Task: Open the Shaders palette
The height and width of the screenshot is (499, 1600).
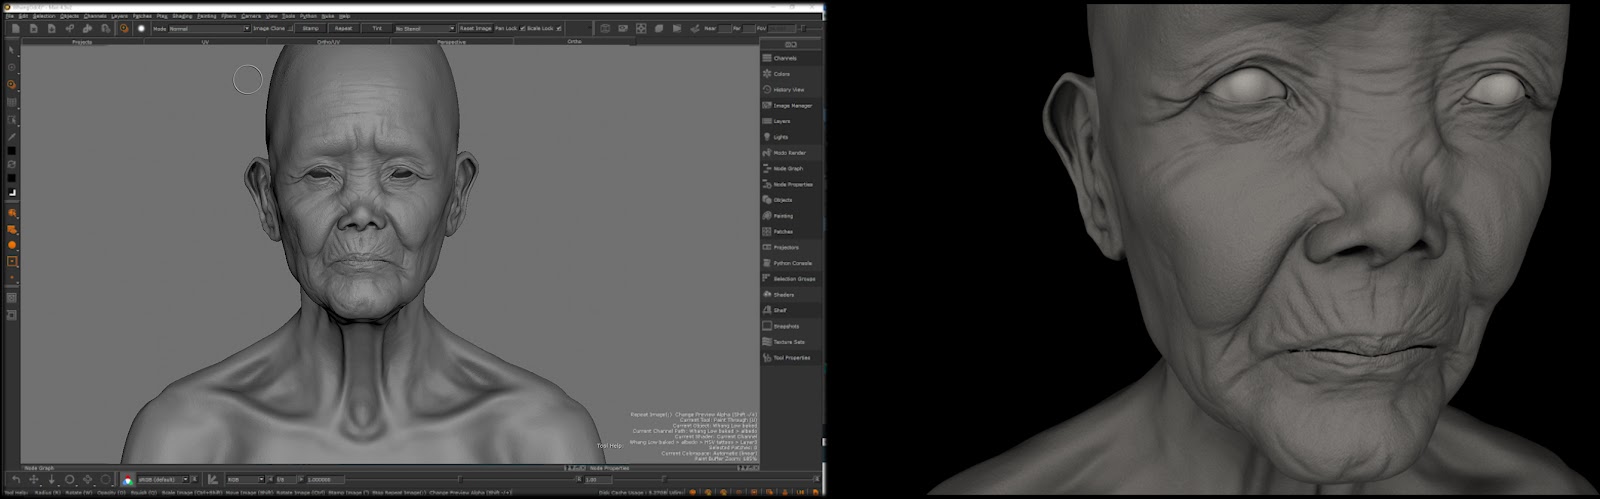Action: click(793, 294)
